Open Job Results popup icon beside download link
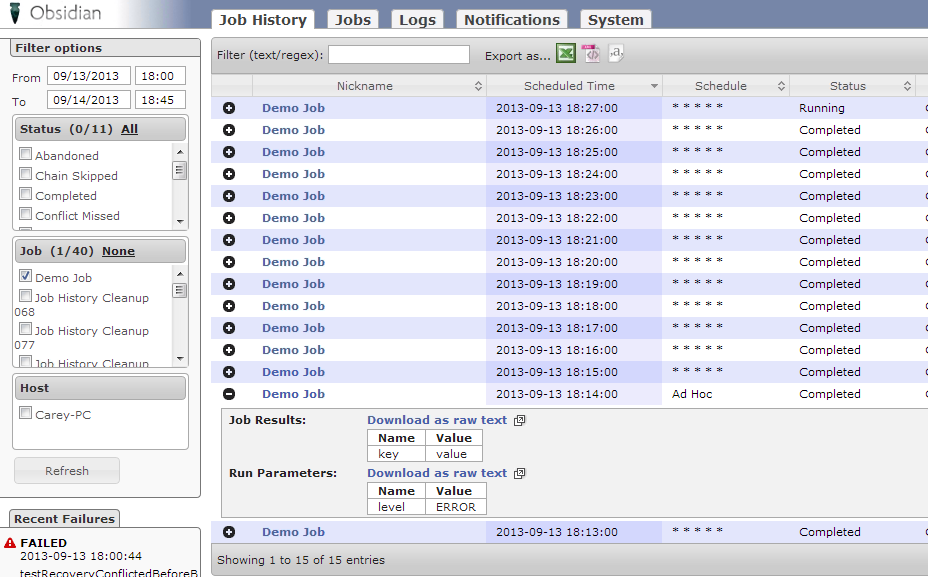The image size is (928, 577). tap(519, 421)
